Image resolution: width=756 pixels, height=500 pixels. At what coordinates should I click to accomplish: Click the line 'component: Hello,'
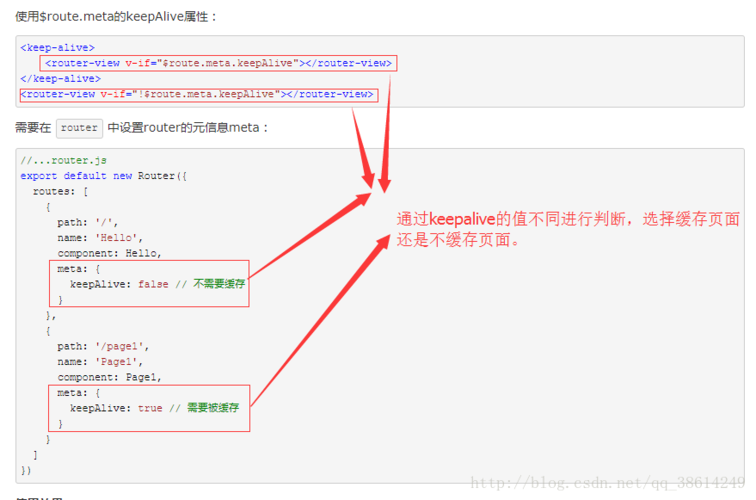[109, 253]
